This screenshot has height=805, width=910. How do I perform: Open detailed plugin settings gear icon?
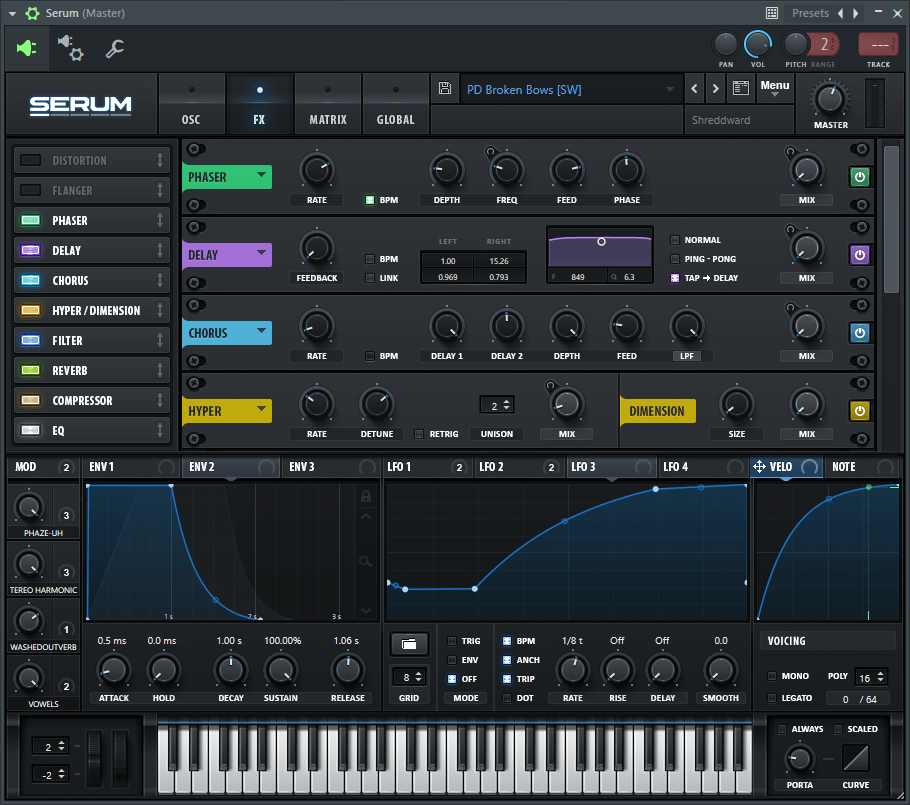(x=71, y=48)
